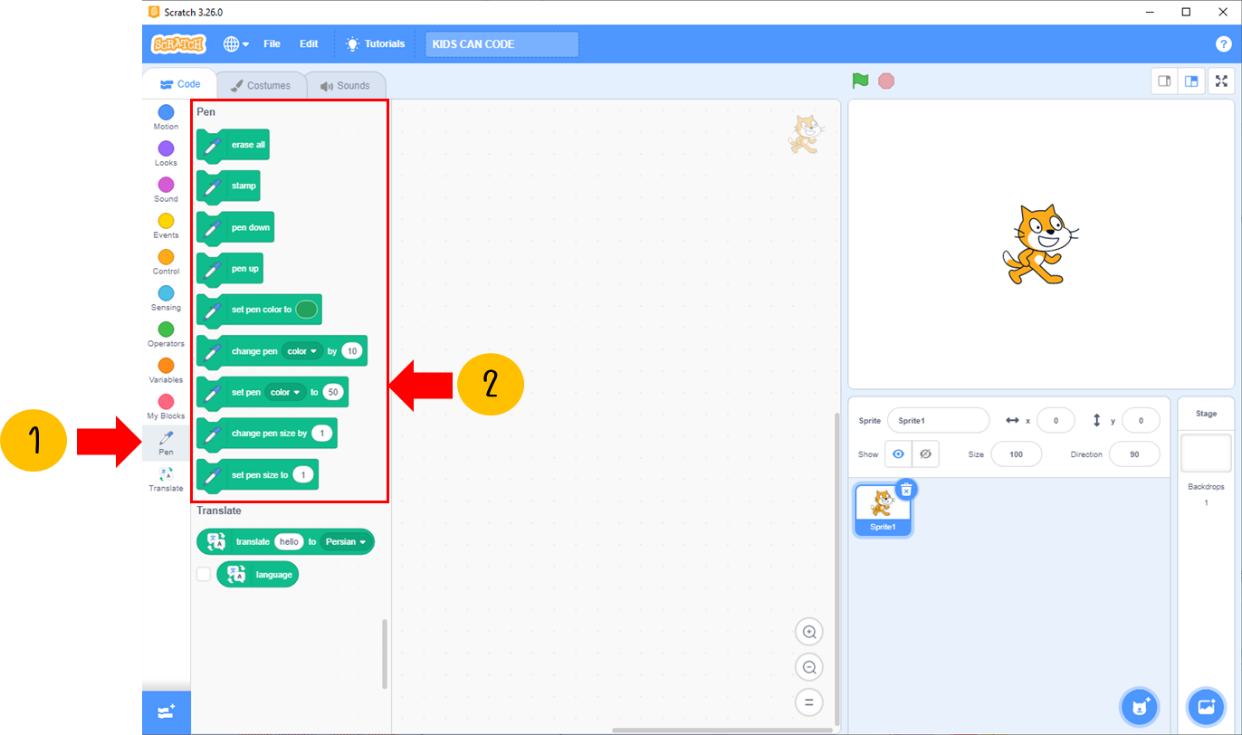Viewport: 1242px width, 735px height.
Task: Open the Tutorials link
Action: (376, 44)
